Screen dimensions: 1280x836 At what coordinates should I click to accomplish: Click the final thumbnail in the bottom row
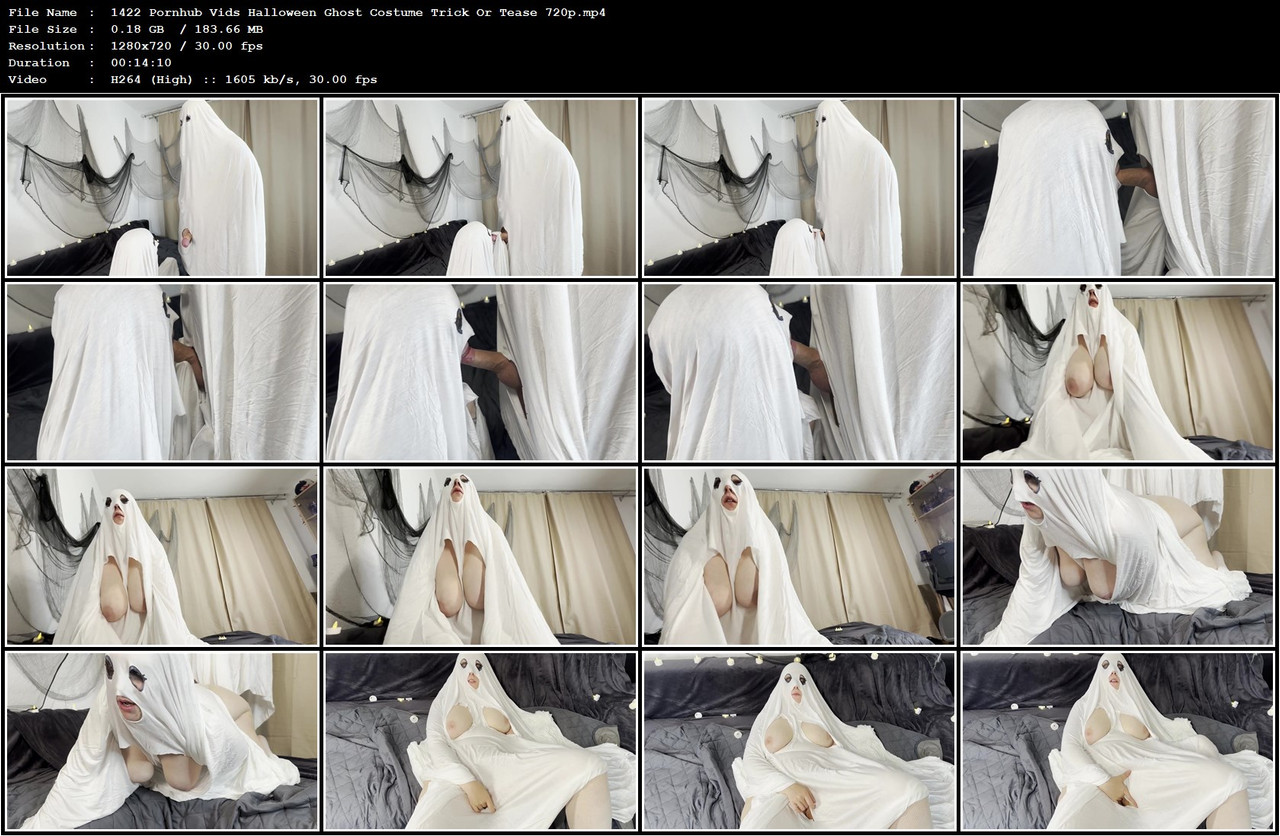point(1117,742)
